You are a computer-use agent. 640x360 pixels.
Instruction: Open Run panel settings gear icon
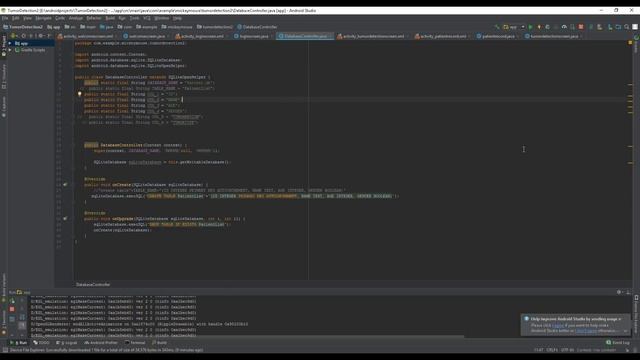[x=619, y=292]
